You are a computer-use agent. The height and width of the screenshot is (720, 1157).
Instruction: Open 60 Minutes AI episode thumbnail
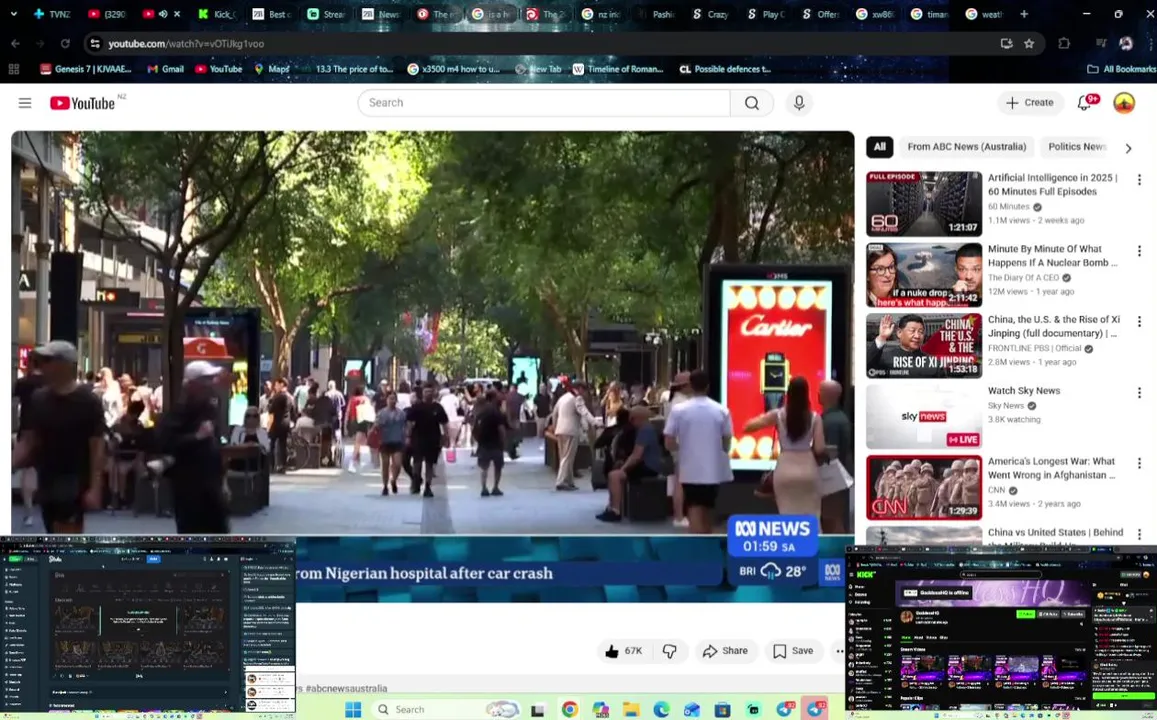point(924,204)
